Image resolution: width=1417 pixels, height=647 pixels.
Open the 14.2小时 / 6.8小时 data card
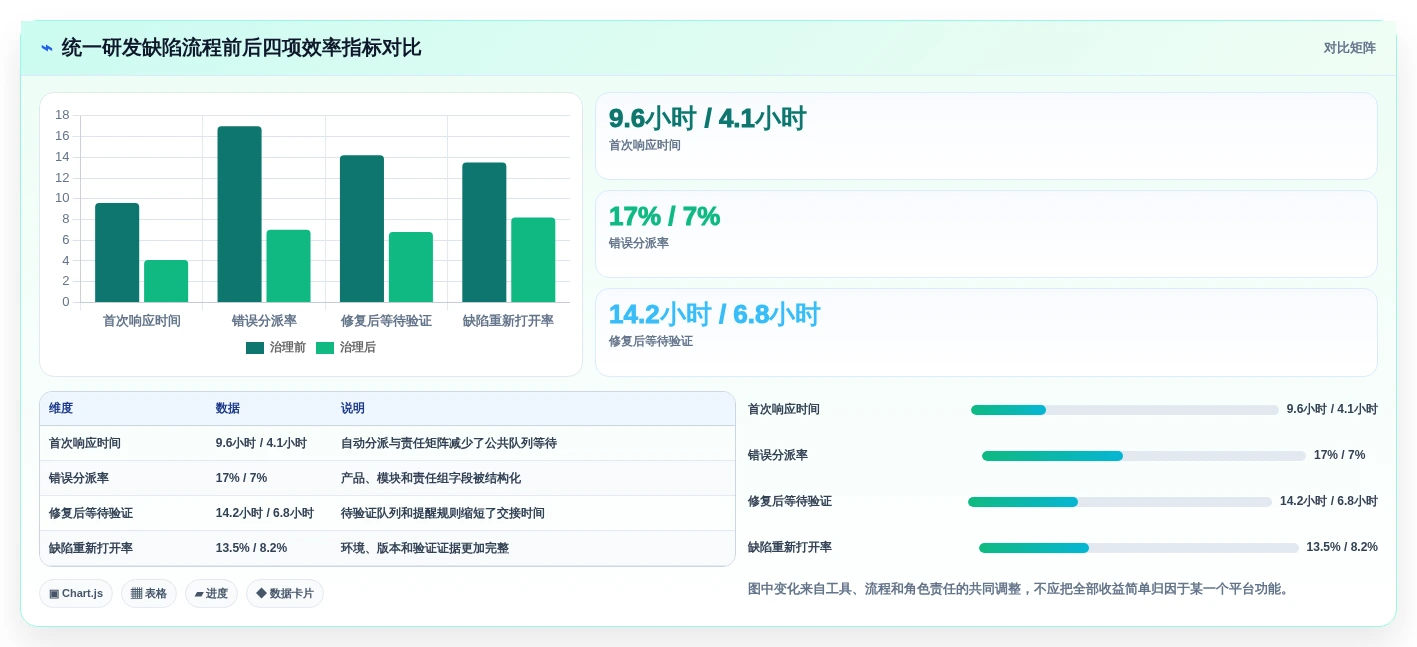pyautogui.click(x=986, y=332)
